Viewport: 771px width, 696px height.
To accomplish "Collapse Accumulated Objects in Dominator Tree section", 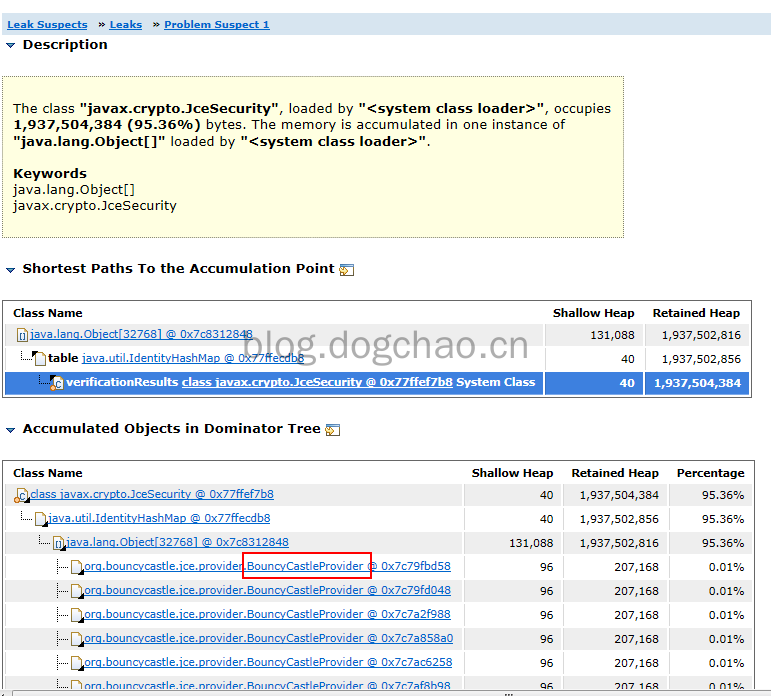I will point(10,430).
